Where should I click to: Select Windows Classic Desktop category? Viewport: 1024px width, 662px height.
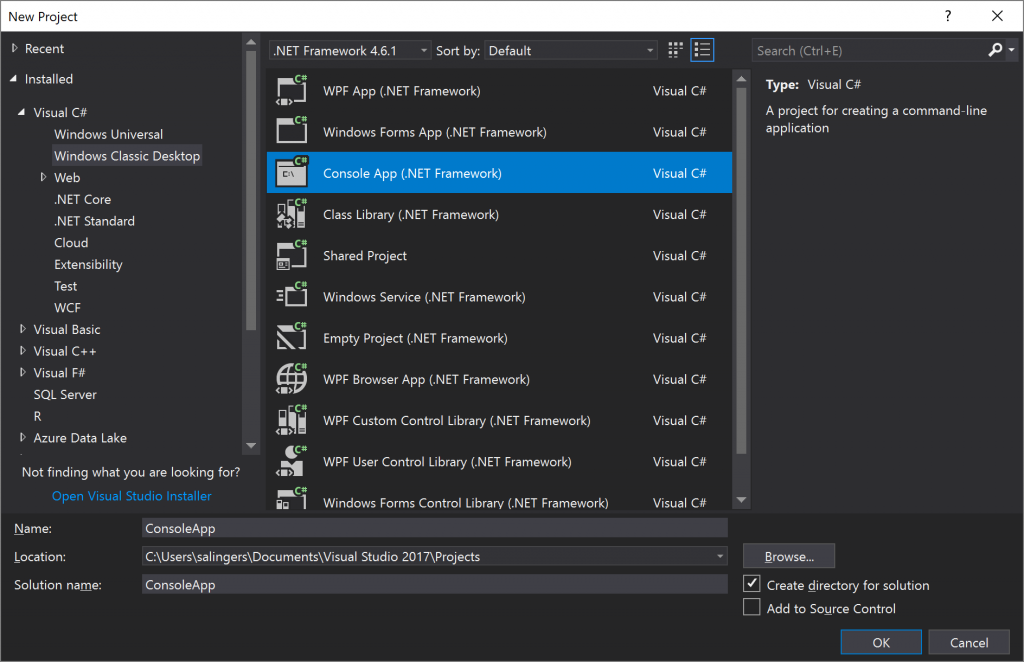pyautogui.click(x=127, y=155)
